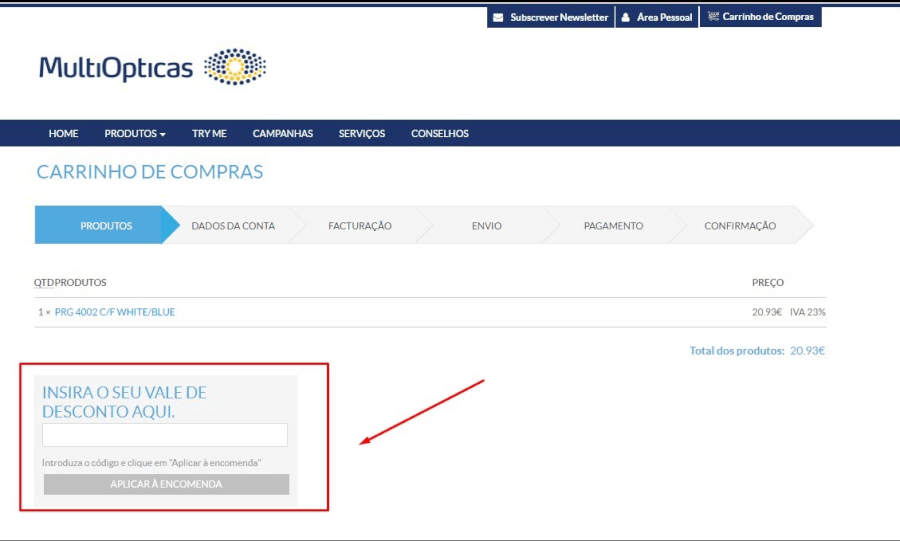Click the discount voucher code input field
This screenshot has height=541, width=900.
tap(165, 435)
